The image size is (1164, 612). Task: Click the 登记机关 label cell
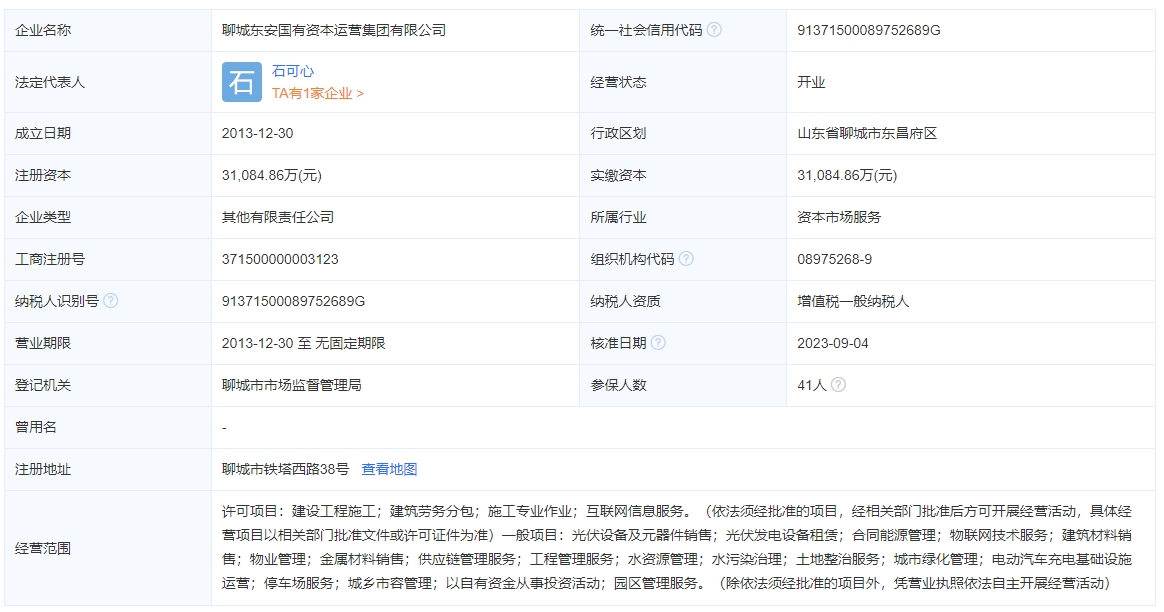[108, 385]
